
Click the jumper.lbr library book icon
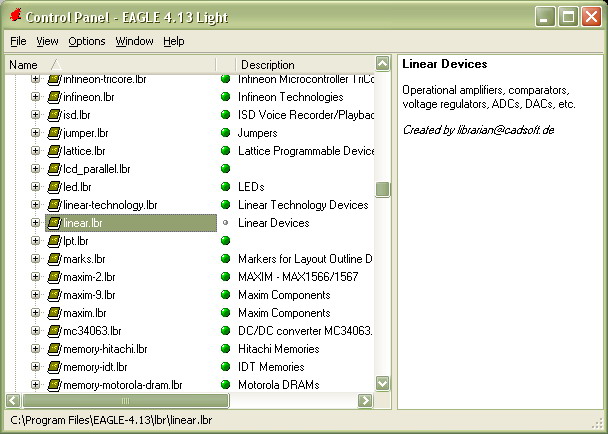(x=54, y=133)
